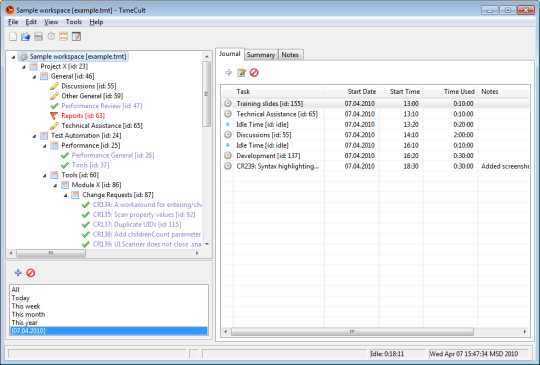Click the Open workspace folder icon
Viewport: 540px width, 365px height.
[25, 36]
